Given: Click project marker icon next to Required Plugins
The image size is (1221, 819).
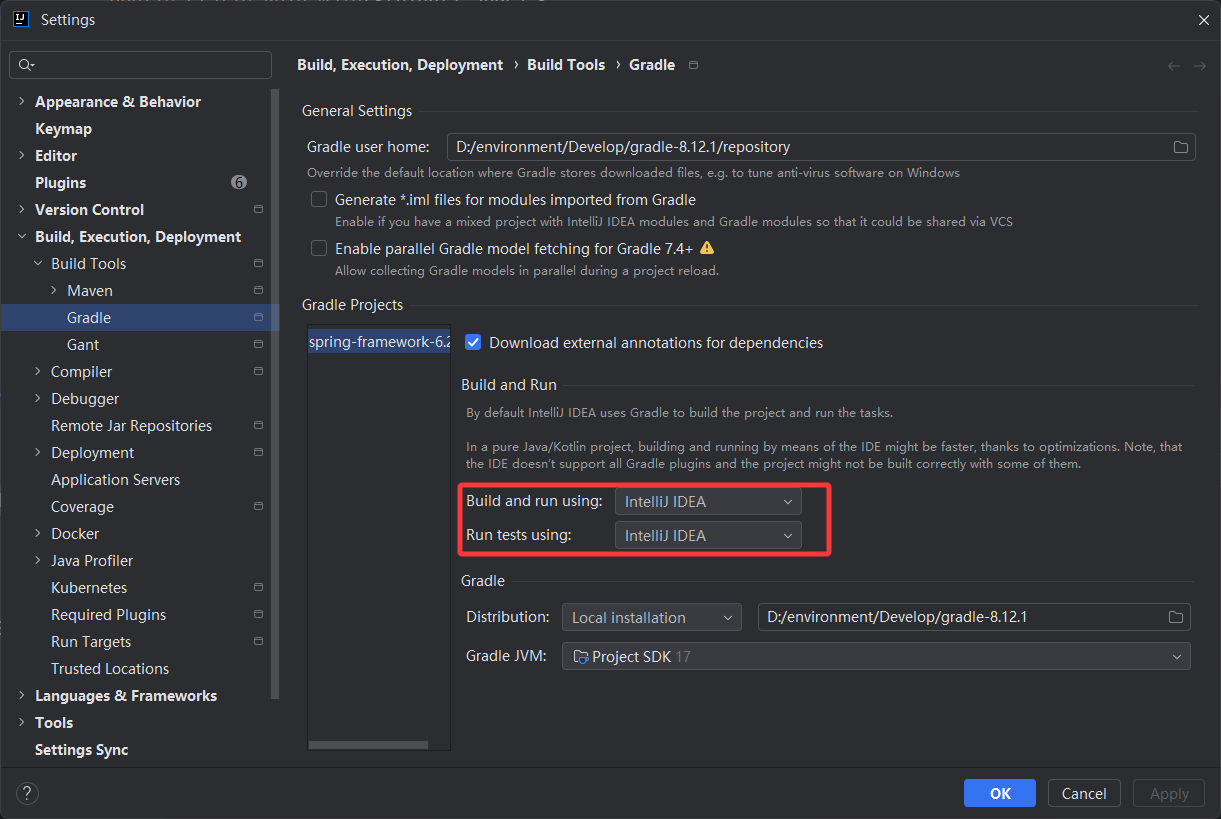Looking at the screenshot, I should 258,614.
